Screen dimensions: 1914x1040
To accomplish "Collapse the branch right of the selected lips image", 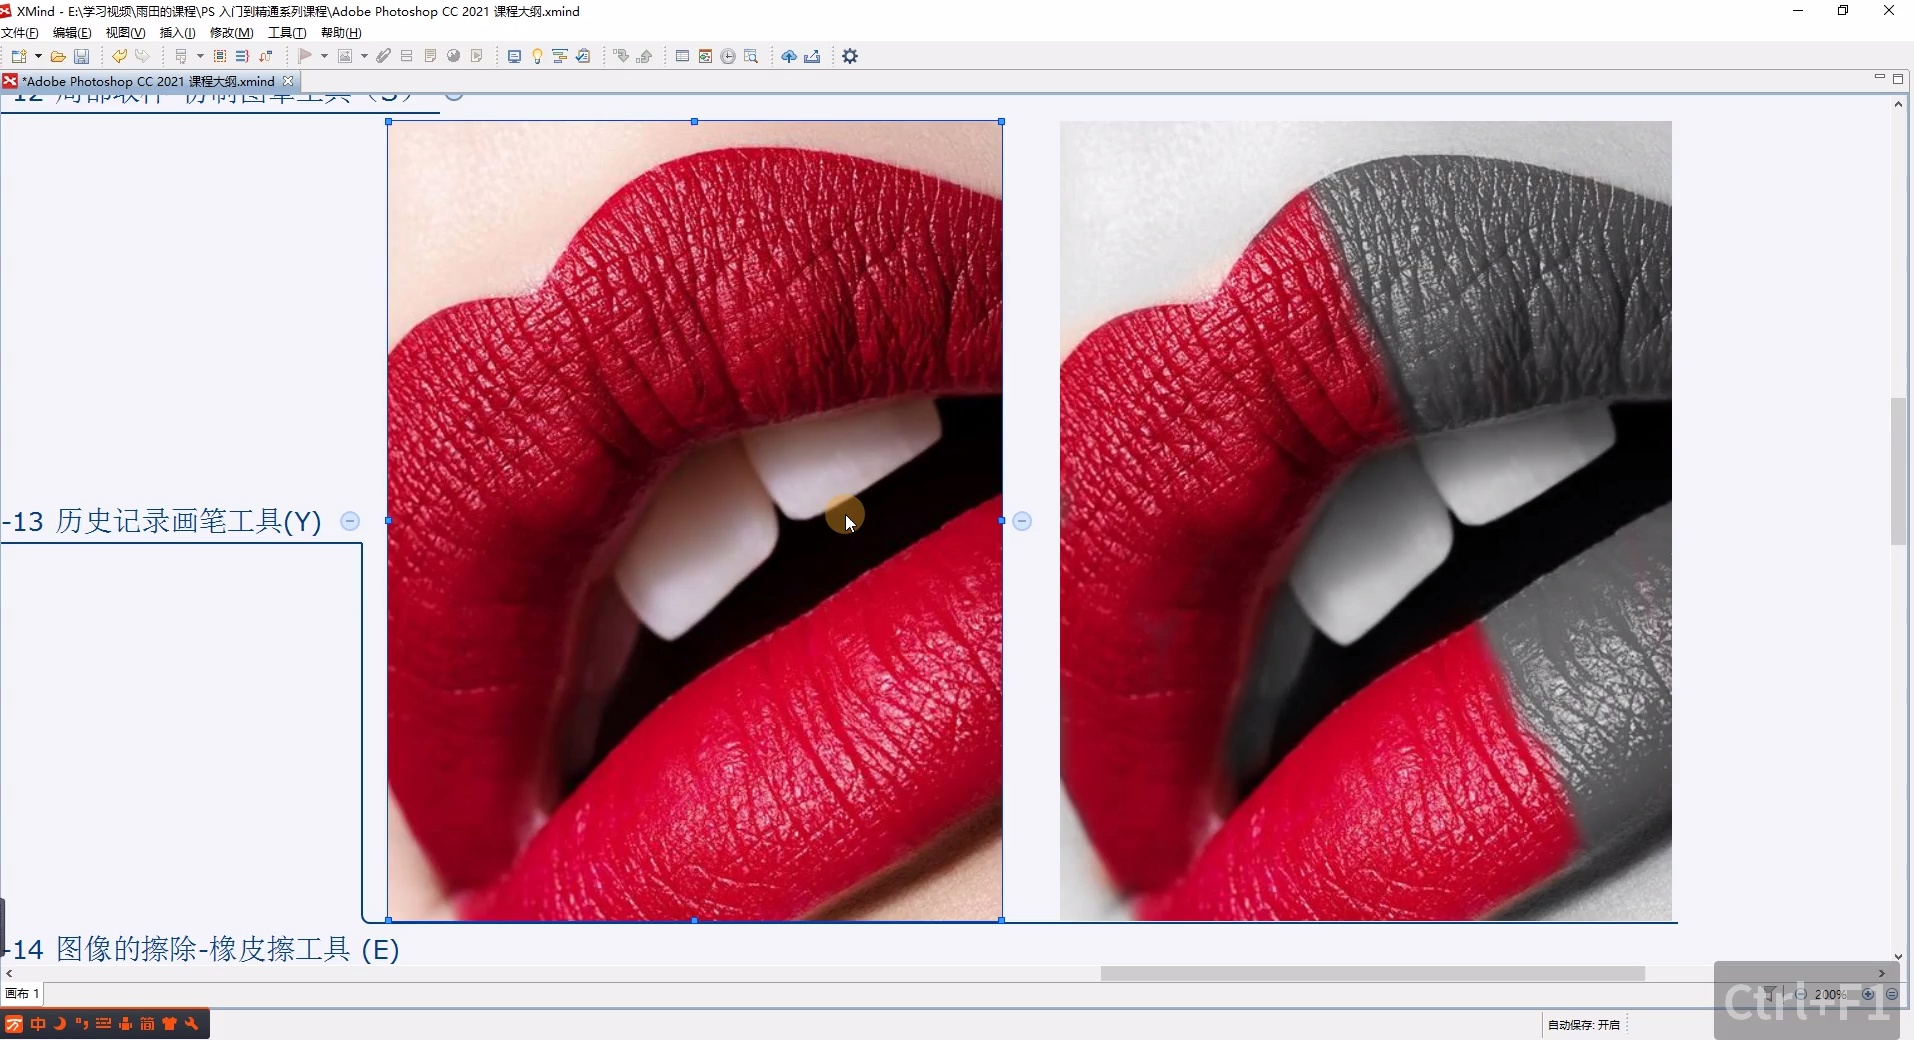I will [x=1022, y=521].
